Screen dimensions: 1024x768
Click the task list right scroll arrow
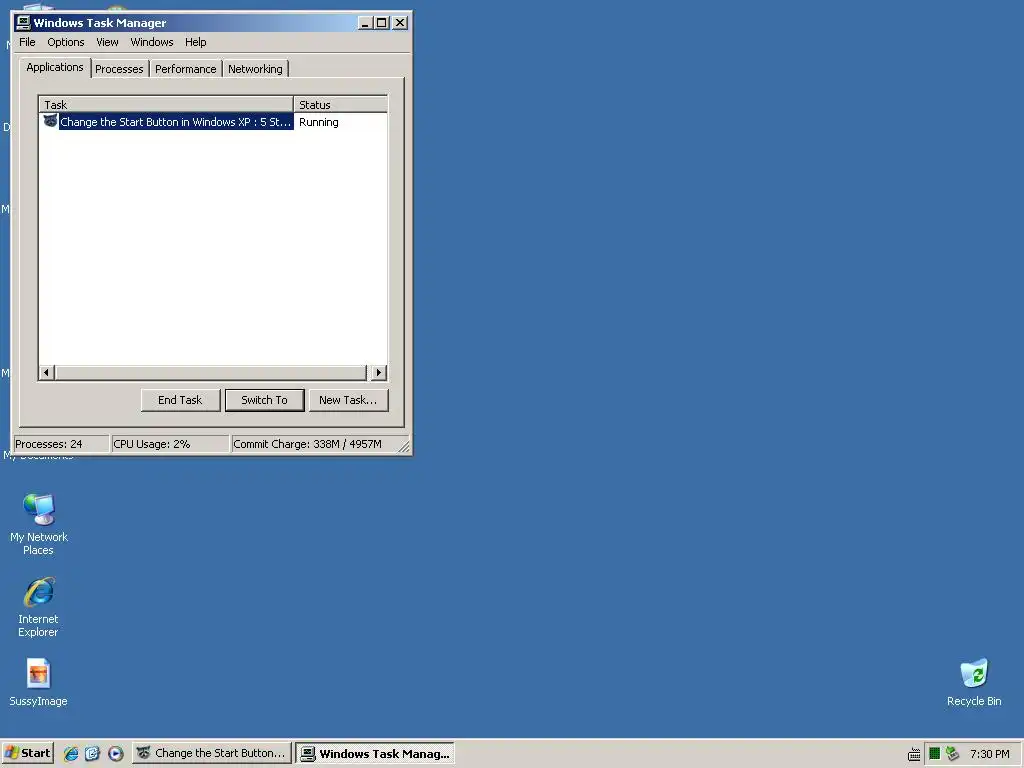point(379,373)
